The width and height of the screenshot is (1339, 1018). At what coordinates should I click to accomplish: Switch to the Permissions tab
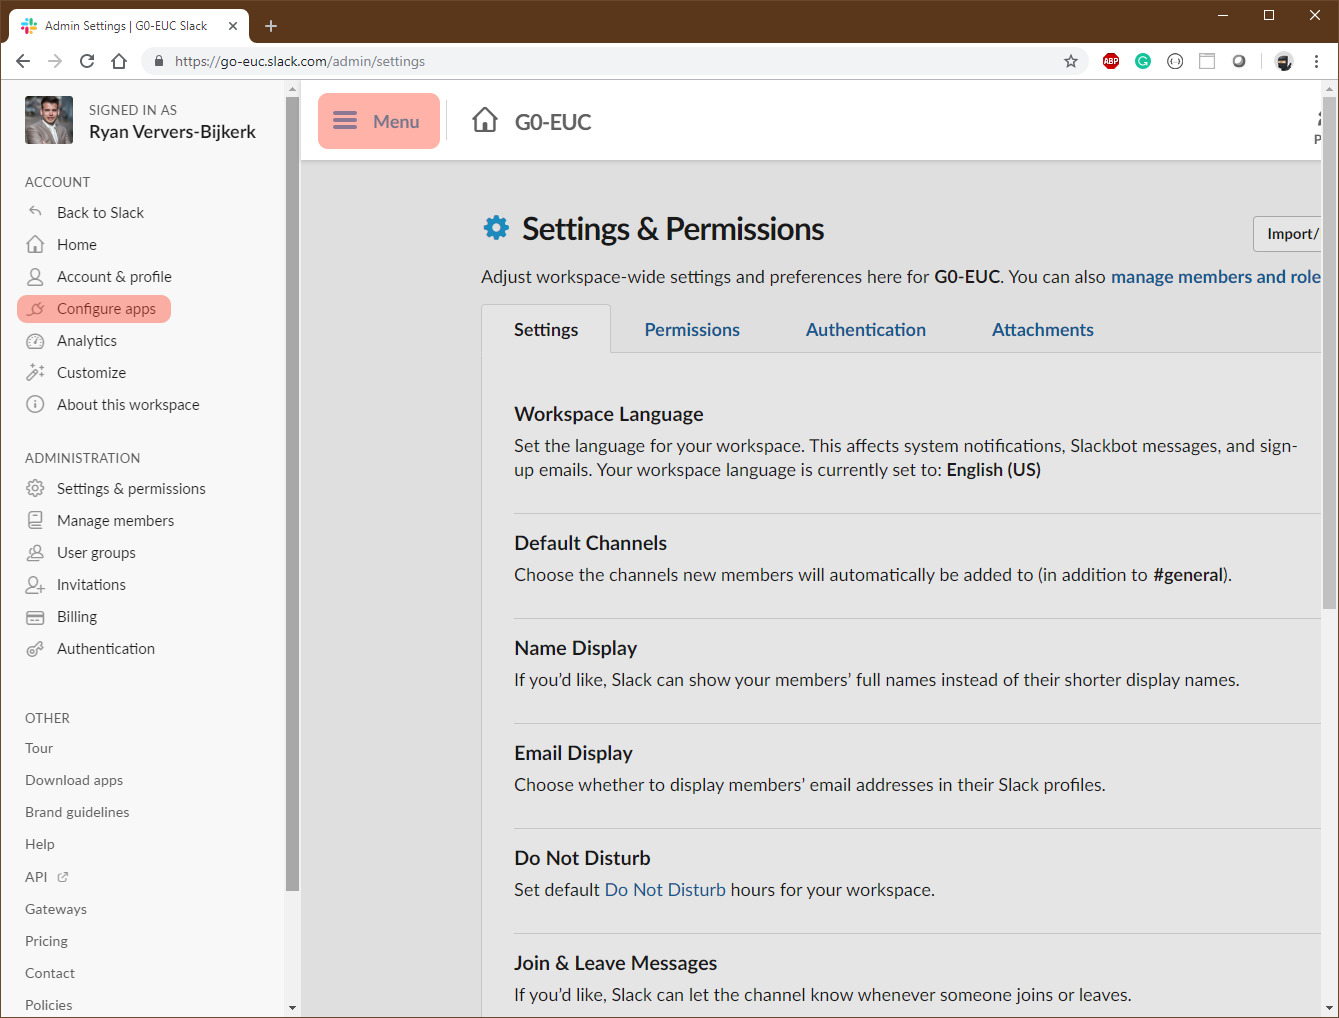point(692,330)
